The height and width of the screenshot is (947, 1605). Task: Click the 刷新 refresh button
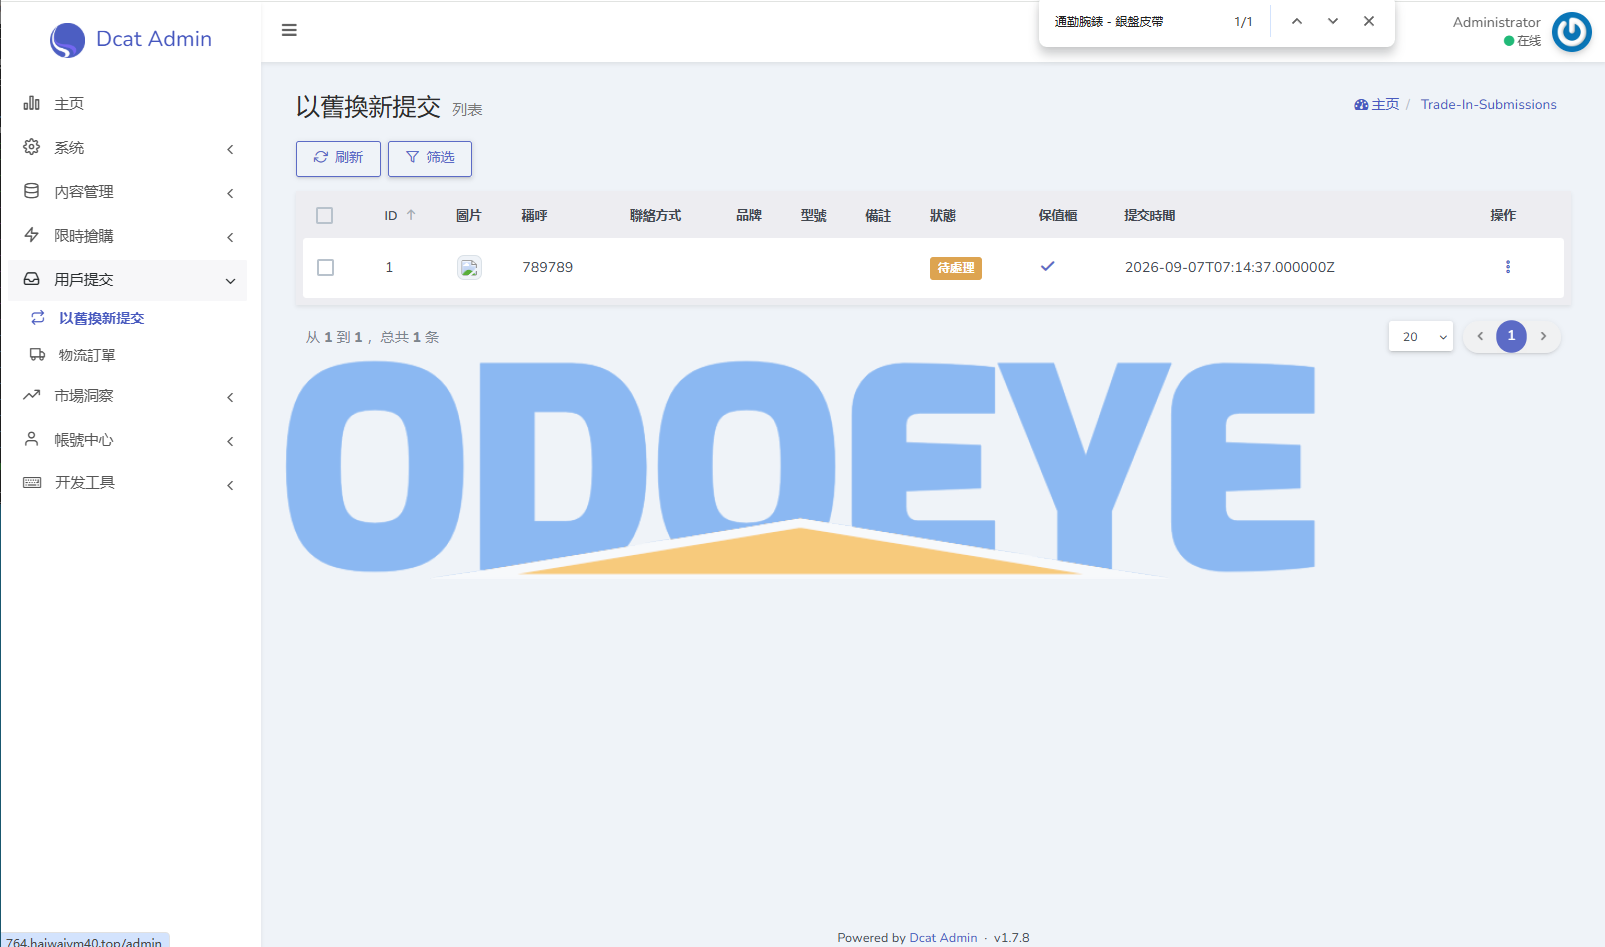pos(338,158)
